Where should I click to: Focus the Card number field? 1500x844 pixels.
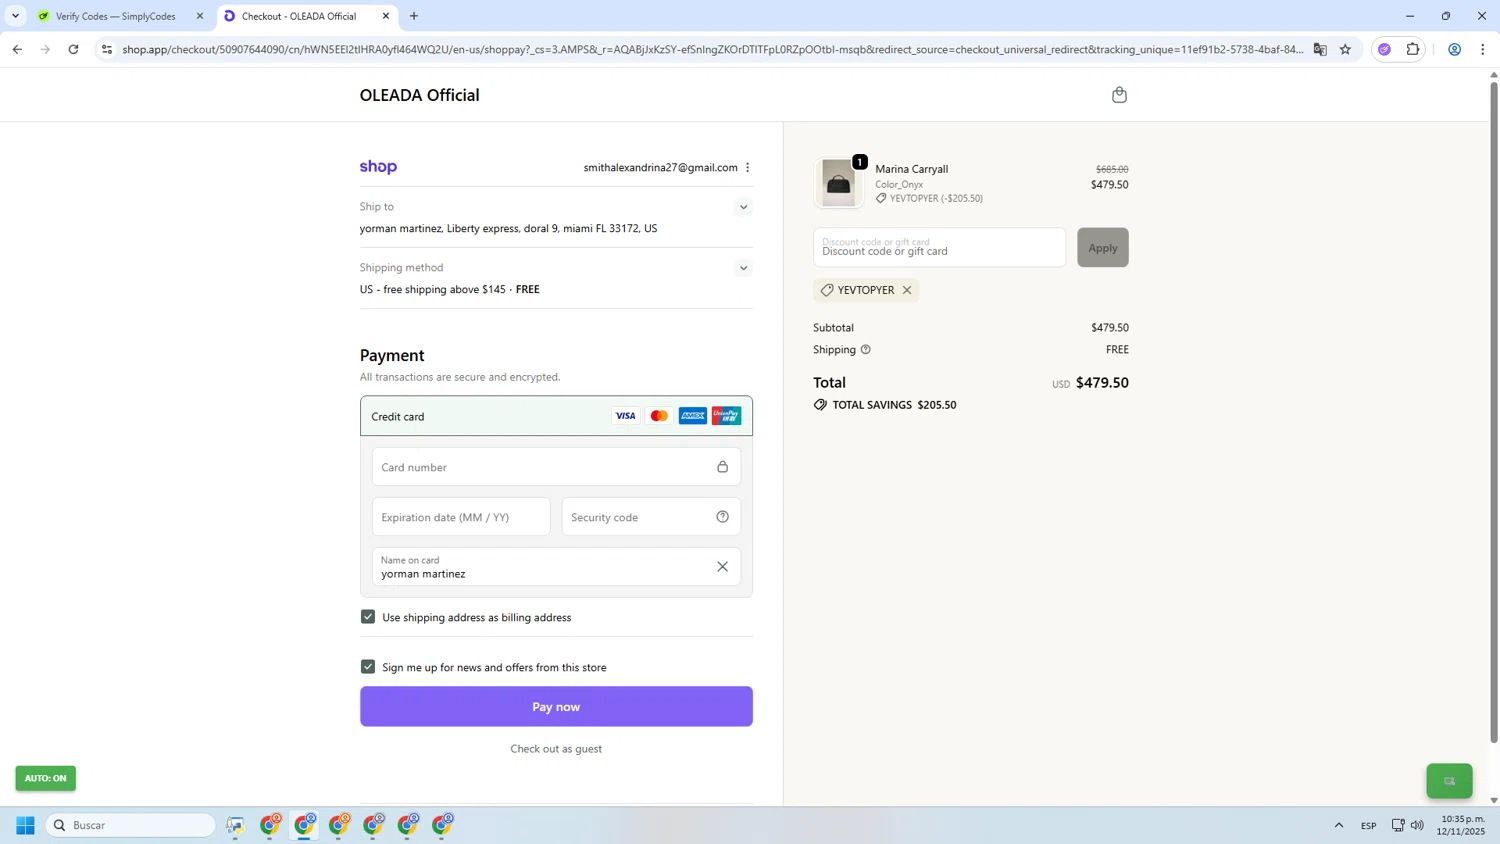(556, 467)
